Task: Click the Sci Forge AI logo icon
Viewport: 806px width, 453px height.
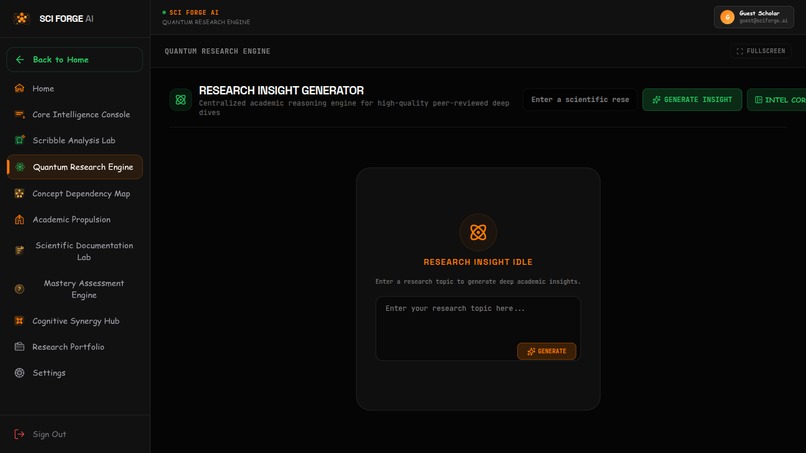Action: (x=22, y=19)
